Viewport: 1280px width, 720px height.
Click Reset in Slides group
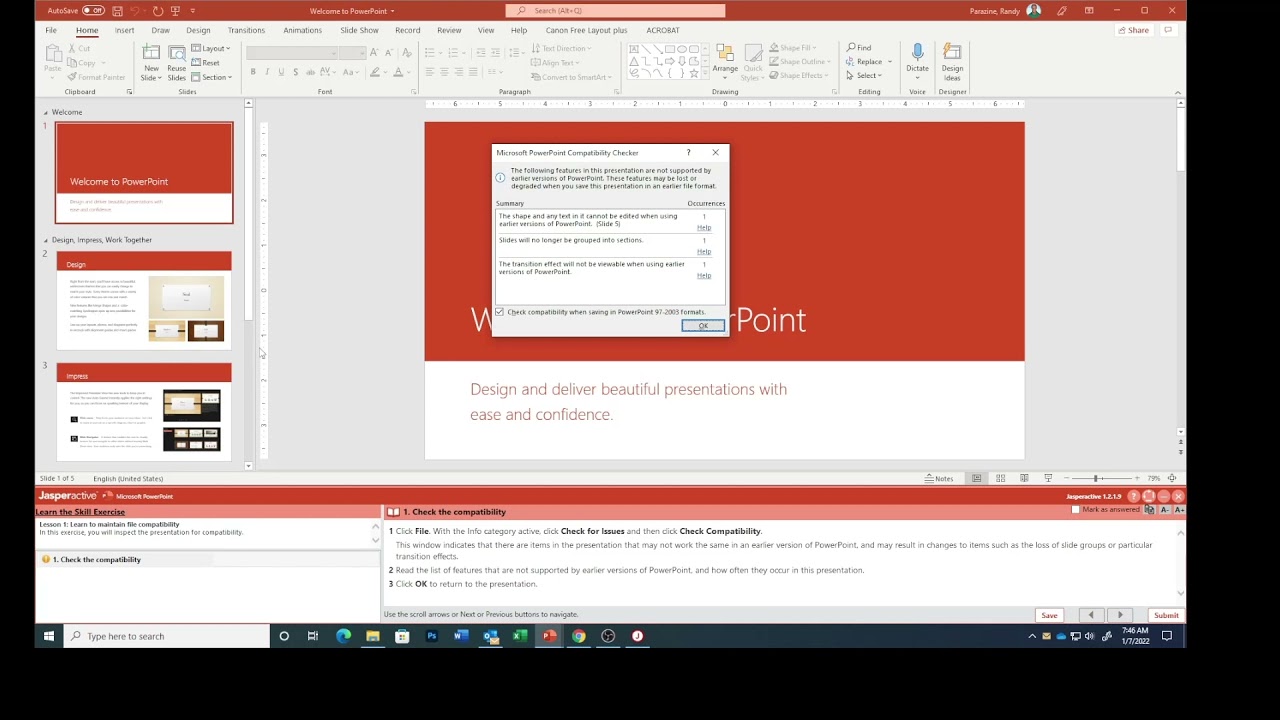[206, 62]
